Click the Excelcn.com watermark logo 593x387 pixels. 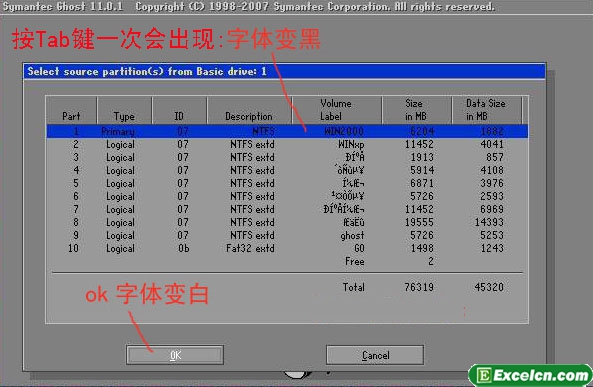tap(530, 375)
